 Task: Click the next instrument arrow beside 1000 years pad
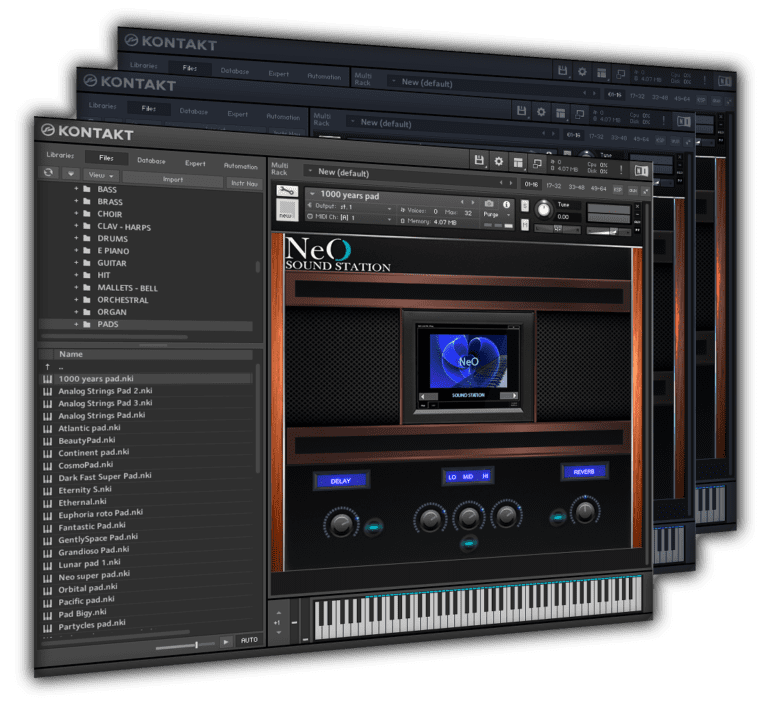pyautogui.click(x=472, y=202)
